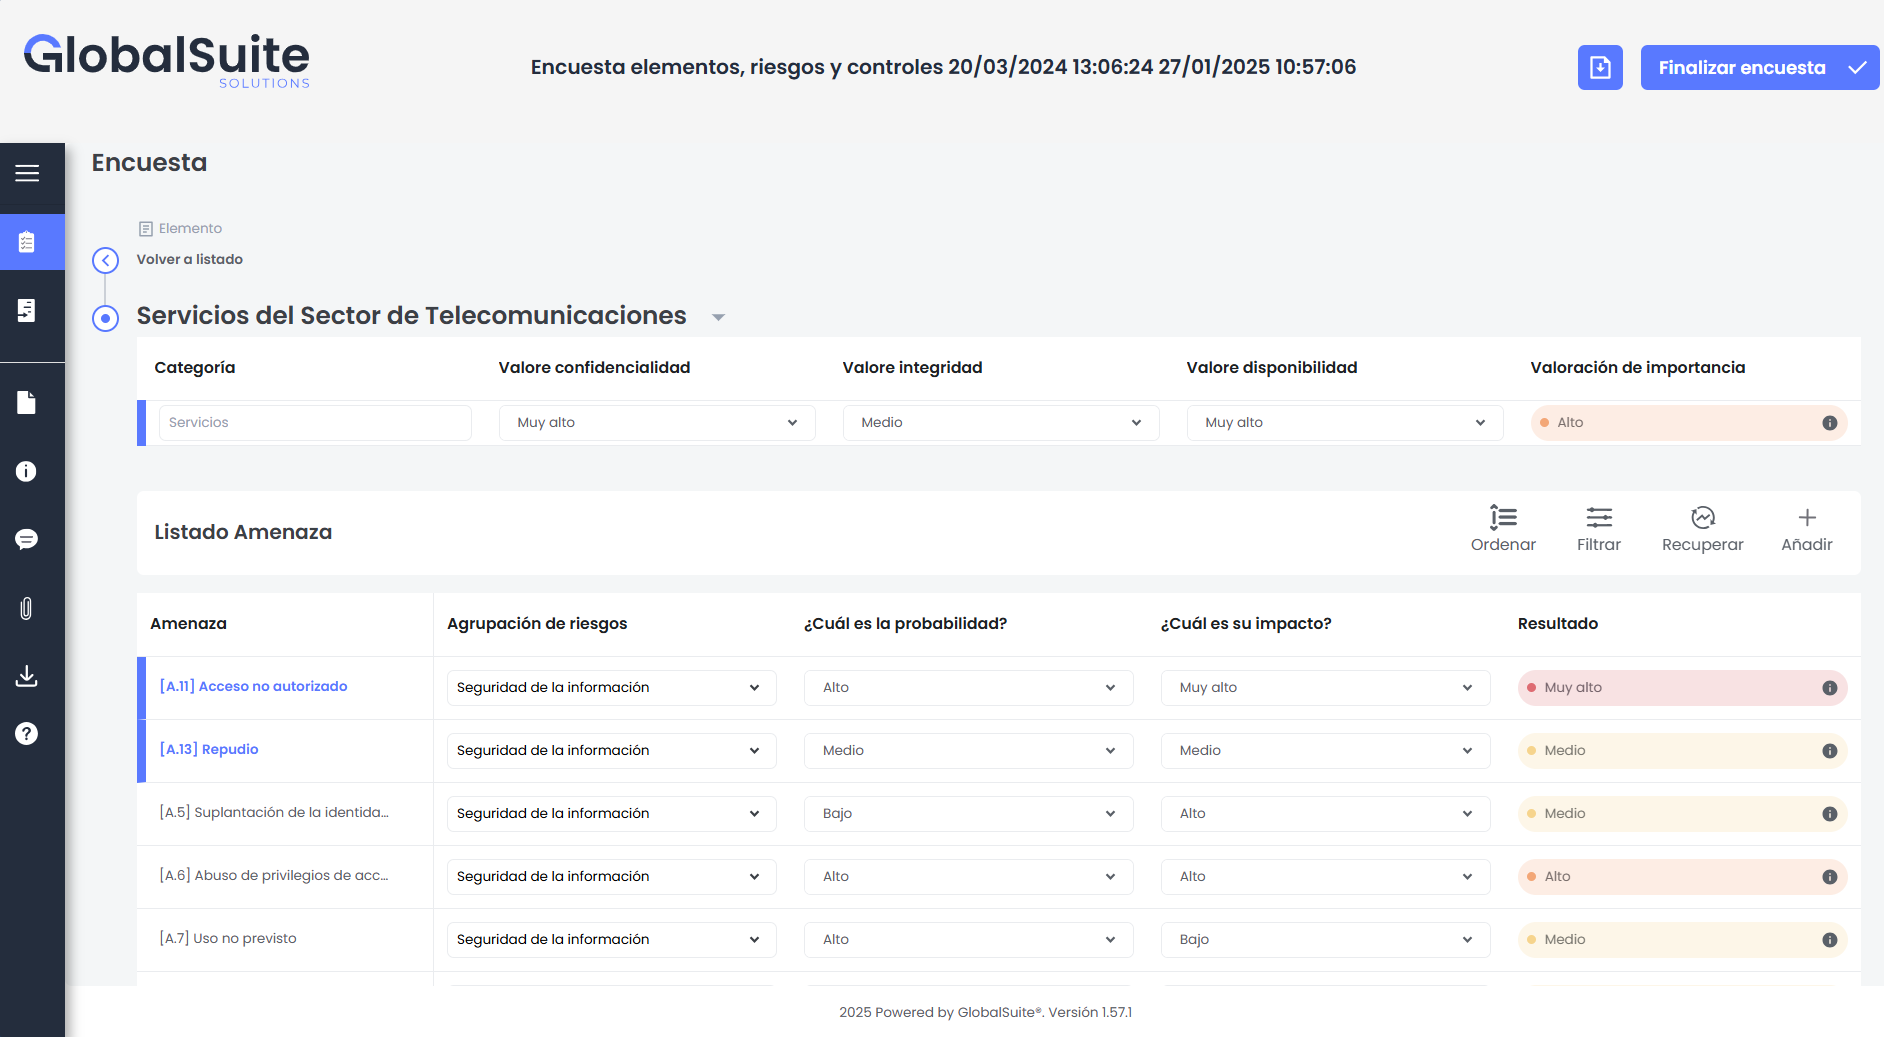Screen dimensions: 1884x1037
Task: Select the radio marker beside Servicios heading
Action: (105, 318)
